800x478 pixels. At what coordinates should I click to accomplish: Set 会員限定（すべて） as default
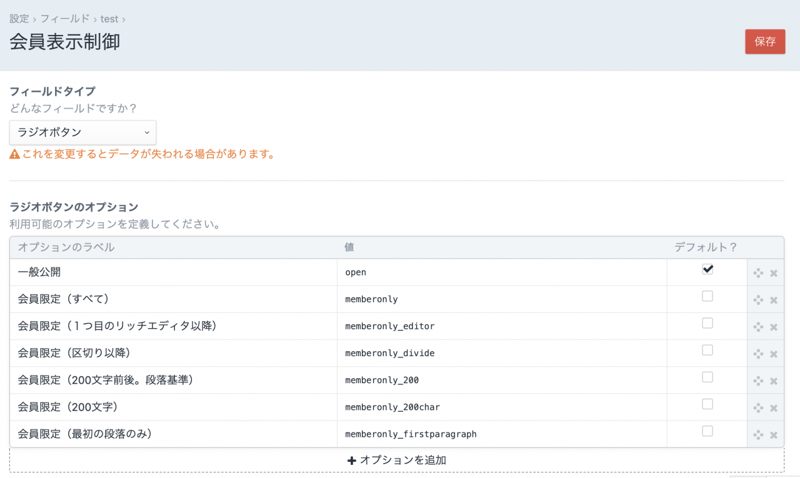tap(707, 297)
